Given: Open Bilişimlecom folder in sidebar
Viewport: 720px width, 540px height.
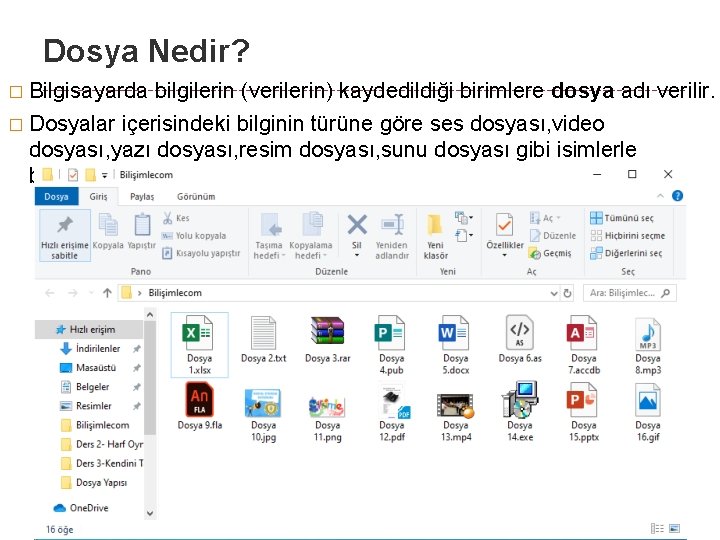Looking at the screenshot, I should pos(102,425).
